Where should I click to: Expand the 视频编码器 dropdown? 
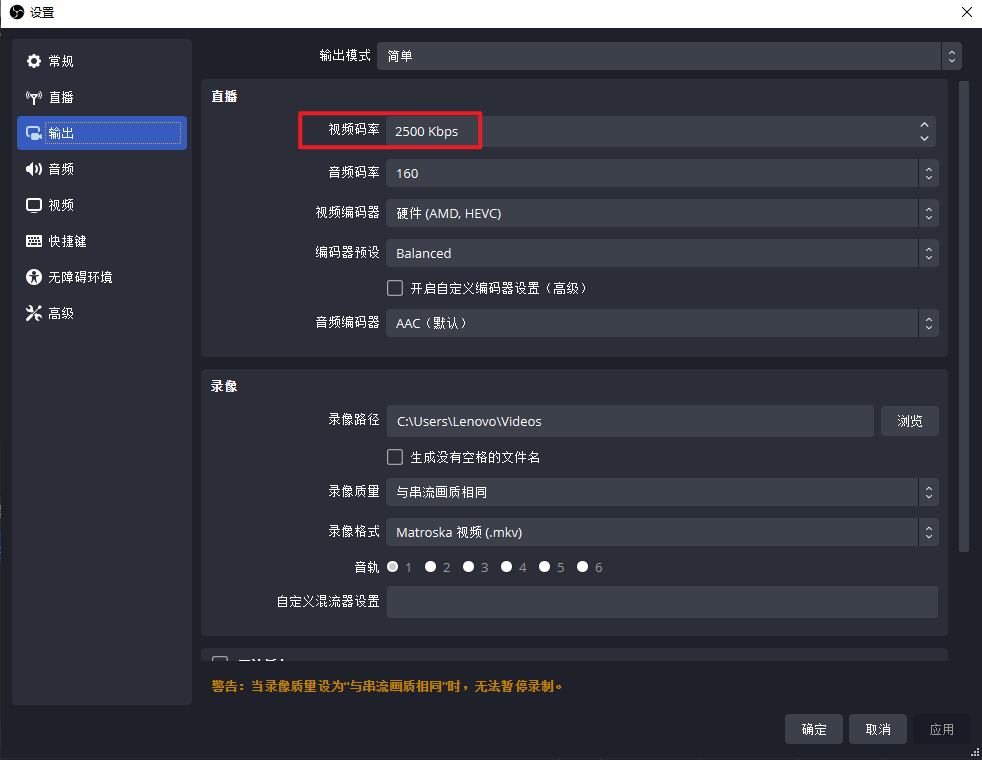coord(660,213)
